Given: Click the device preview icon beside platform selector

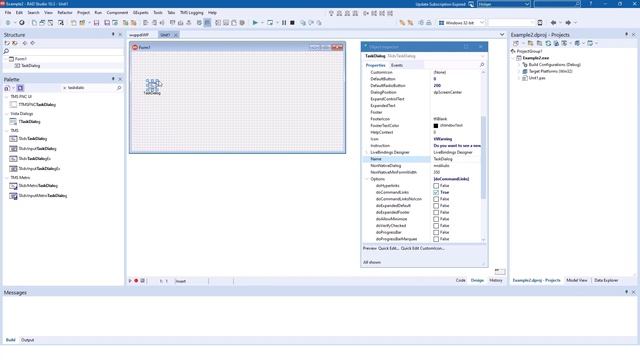Looking at the screenshot, I should (x=540, y=23).
